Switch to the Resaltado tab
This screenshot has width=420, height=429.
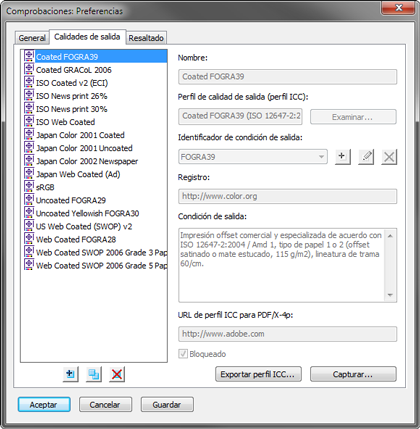point(146,38)
